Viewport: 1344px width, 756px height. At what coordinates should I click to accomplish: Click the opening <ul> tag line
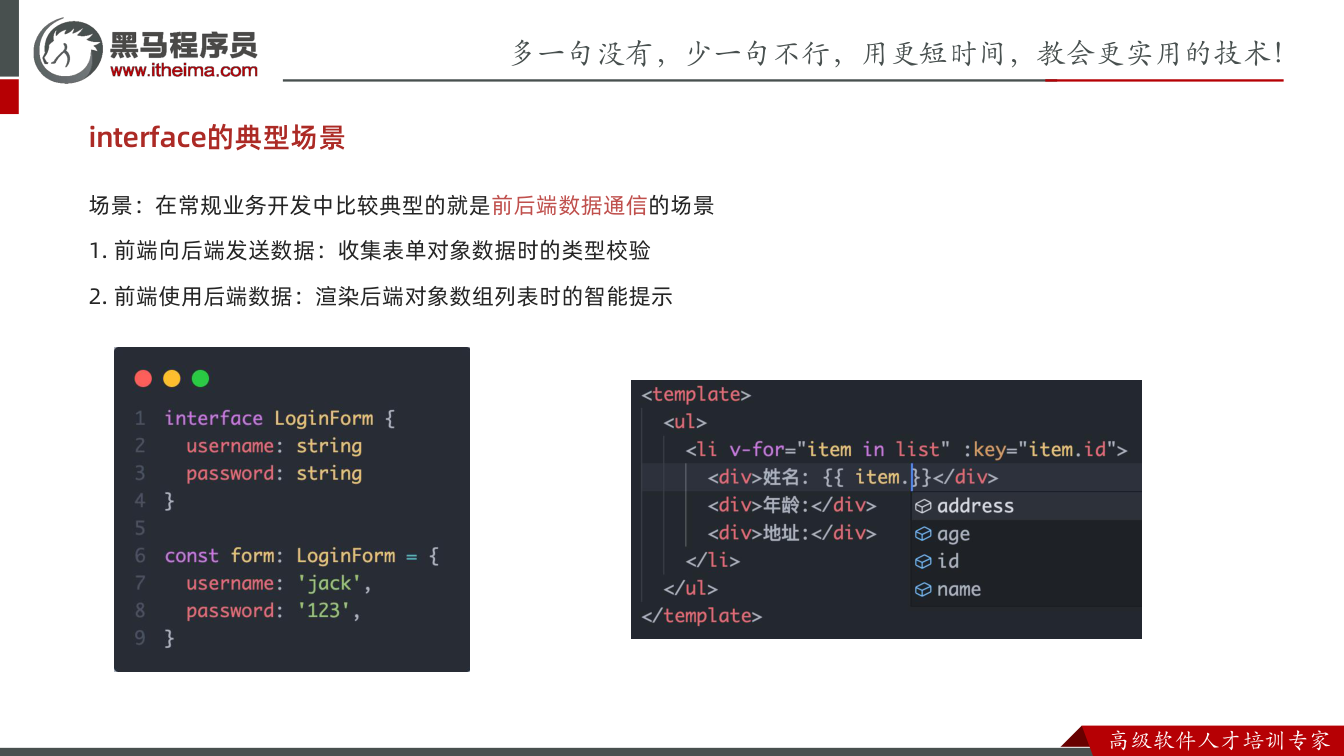point(685,422)
